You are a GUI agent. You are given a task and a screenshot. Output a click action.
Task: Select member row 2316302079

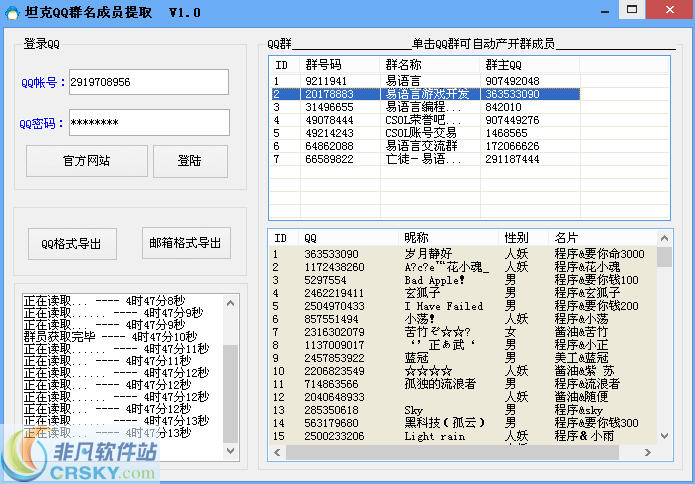[x=463, y=332]
